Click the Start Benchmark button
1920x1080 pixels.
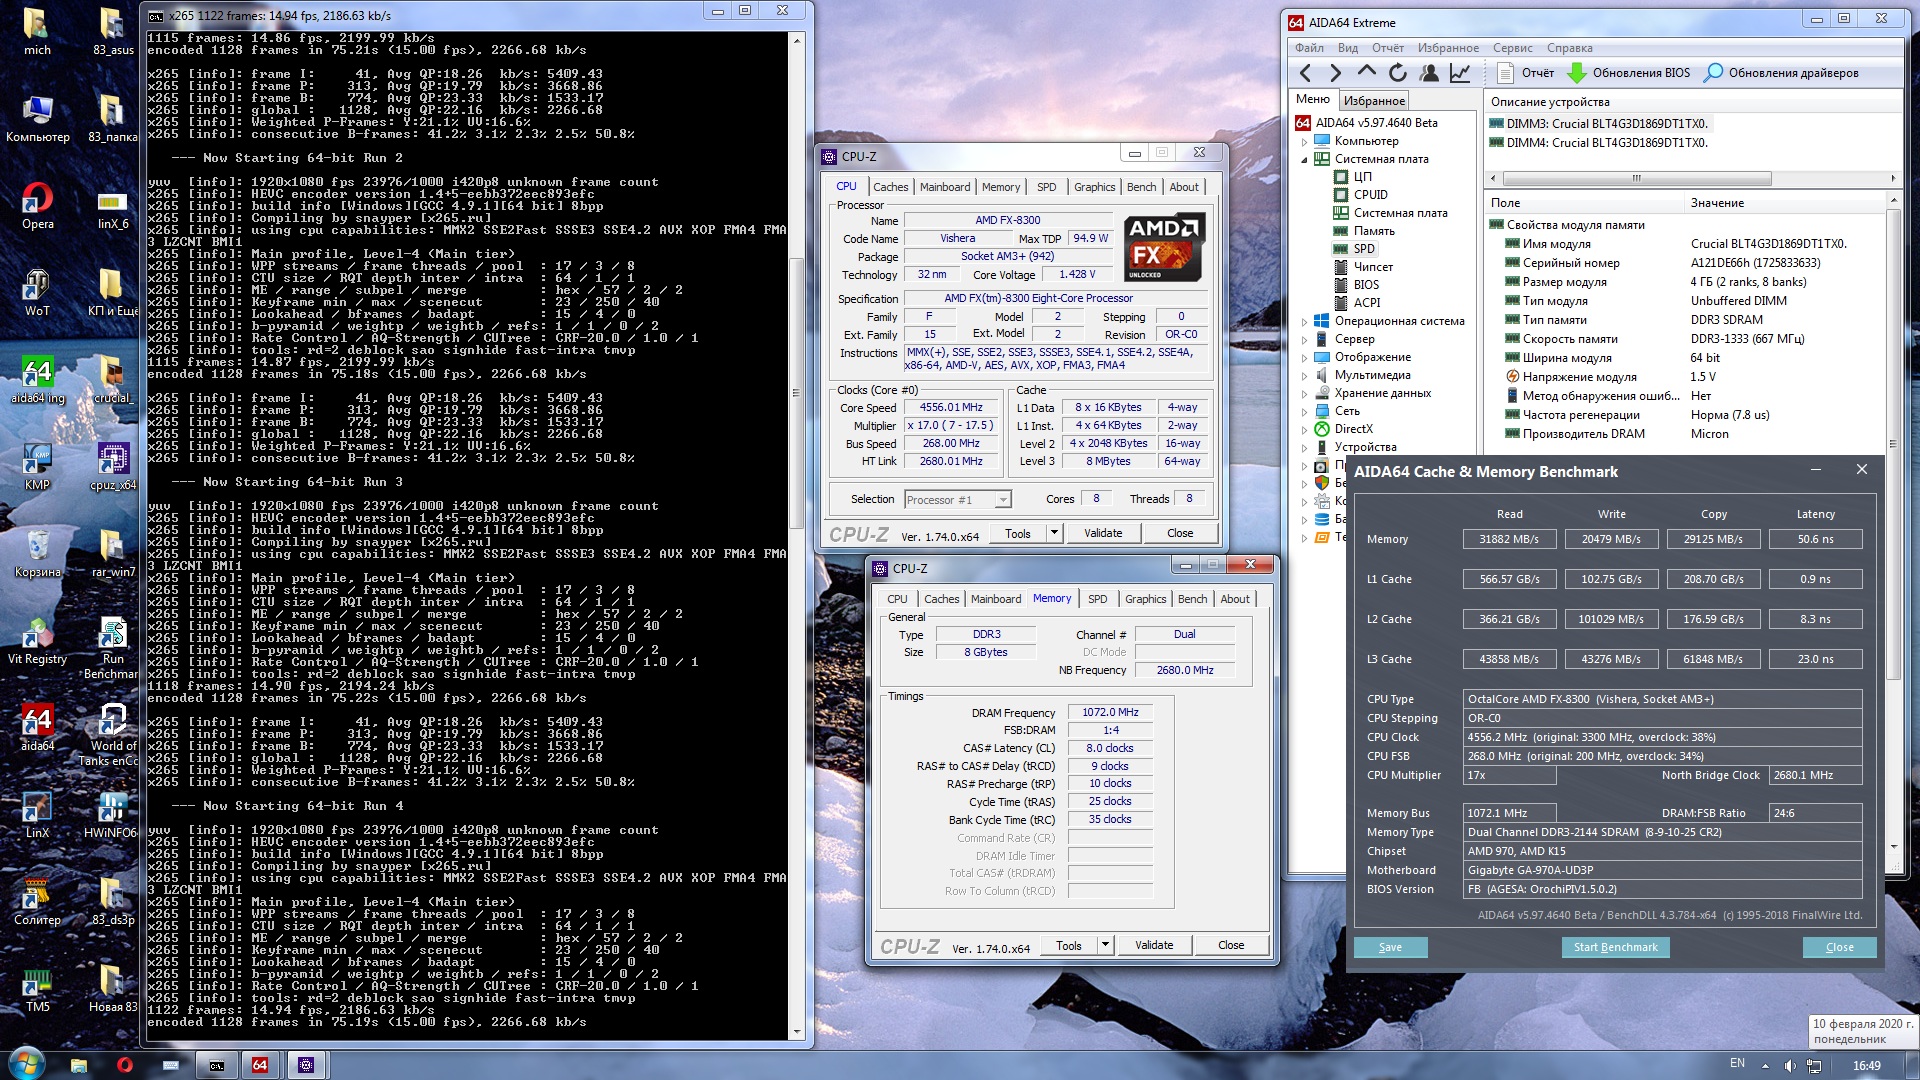[1614, 947]
